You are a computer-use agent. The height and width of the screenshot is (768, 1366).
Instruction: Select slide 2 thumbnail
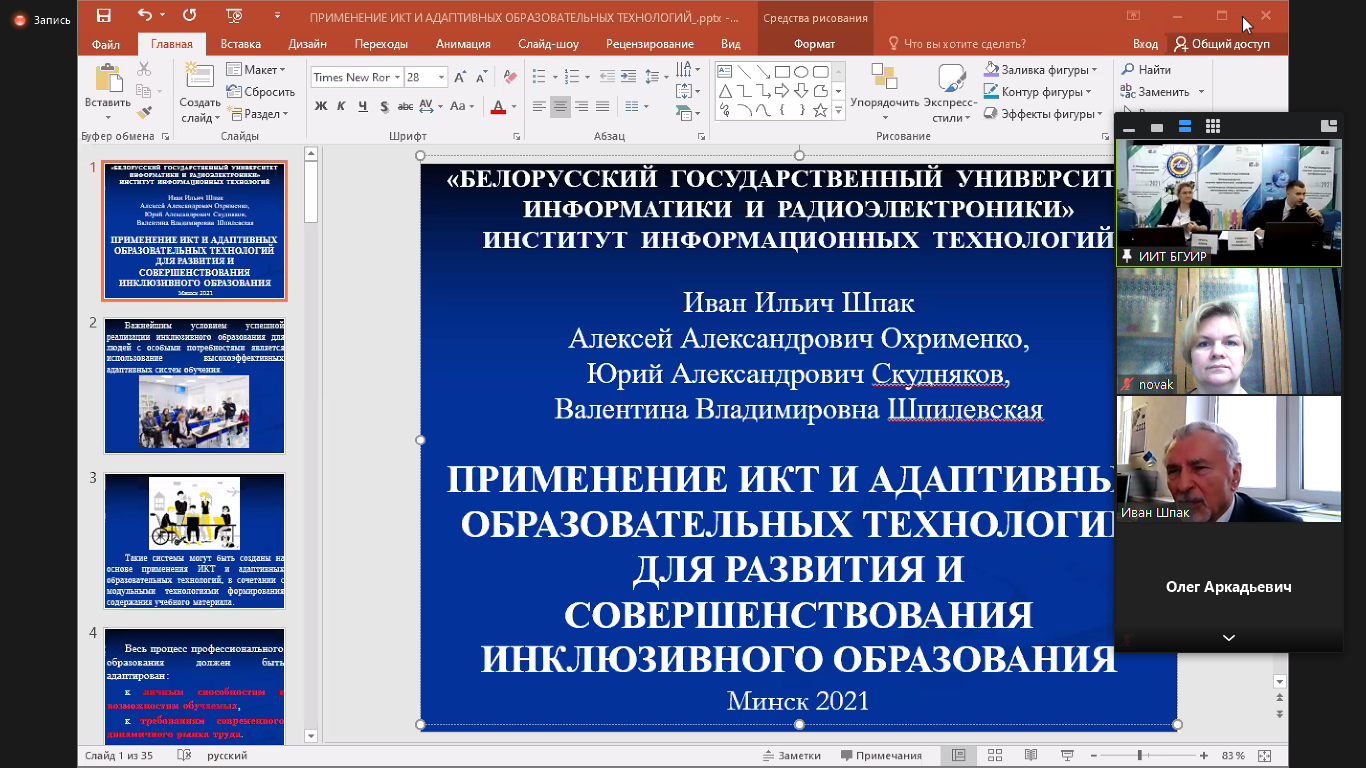[x=195, y=386]
